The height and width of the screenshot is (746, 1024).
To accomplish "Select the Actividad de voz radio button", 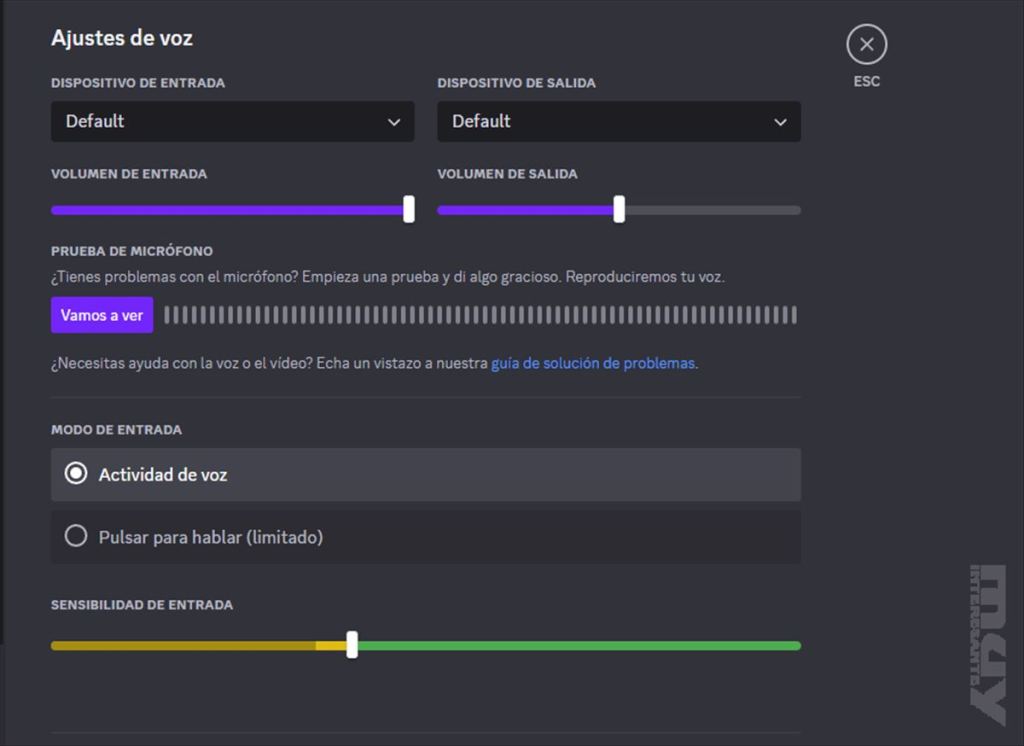I will (76, 474).
